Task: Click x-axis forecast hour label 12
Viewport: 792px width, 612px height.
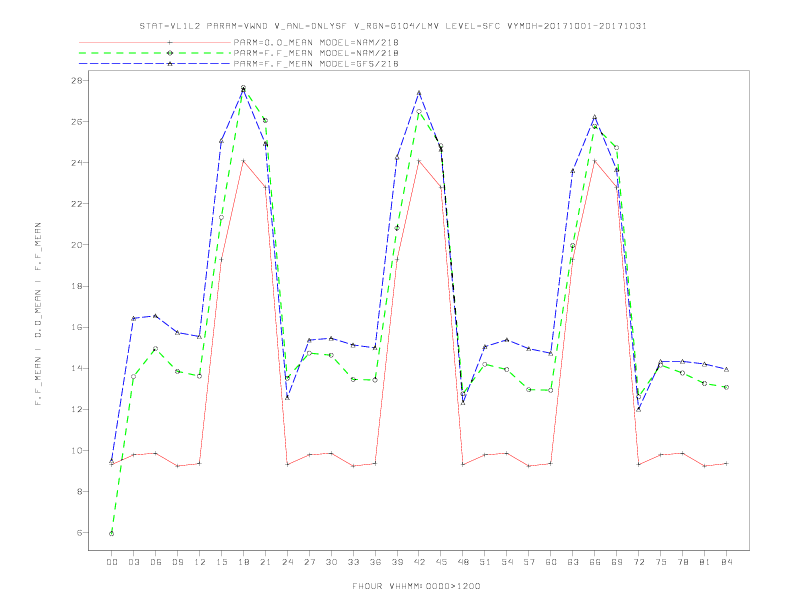Action: [200, 562]
